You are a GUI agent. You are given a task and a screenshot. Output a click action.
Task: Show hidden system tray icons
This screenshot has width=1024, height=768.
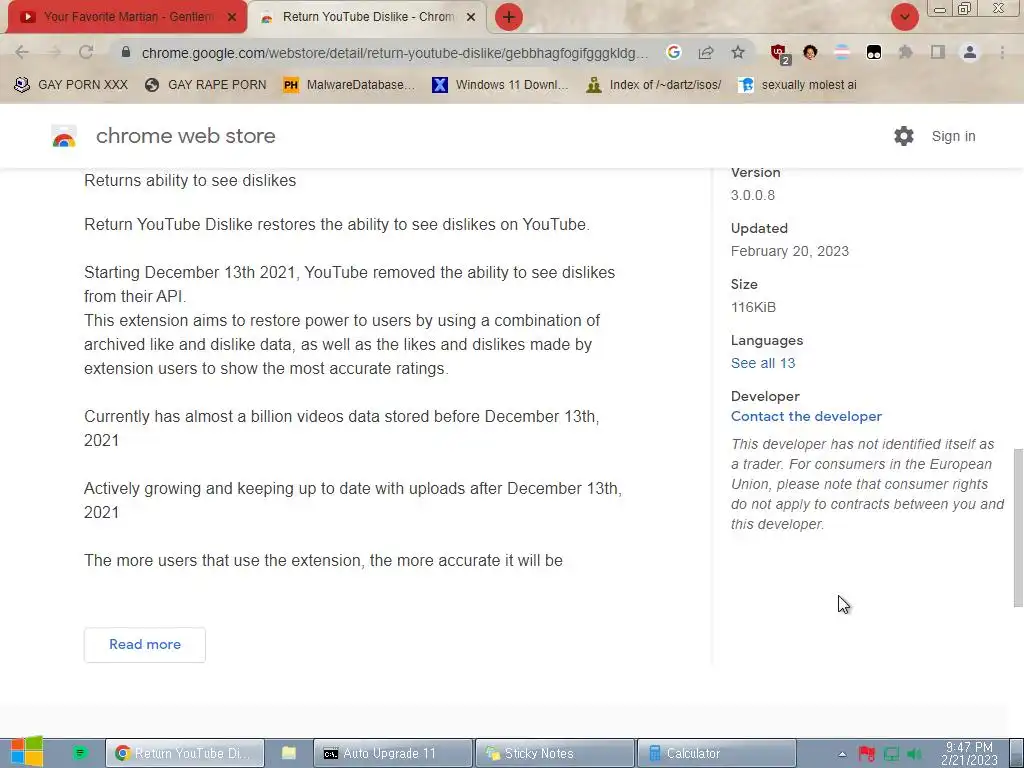pos(842,754)
